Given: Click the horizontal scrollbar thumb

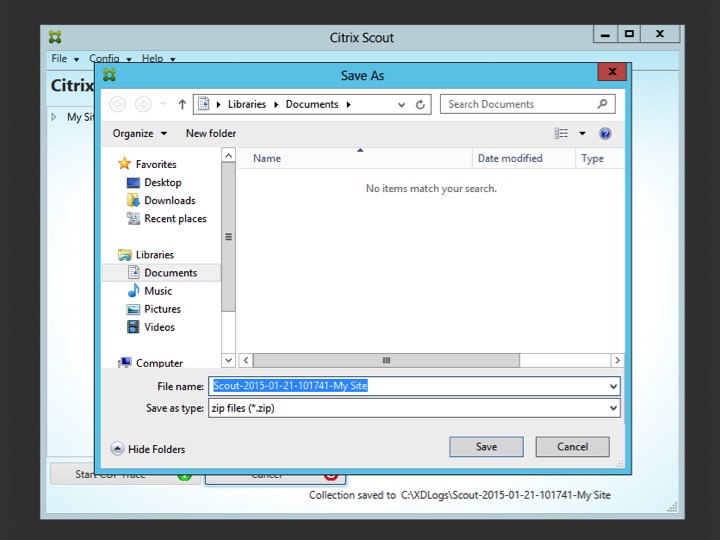Looking at the screenshot, I should coord(386,360).
